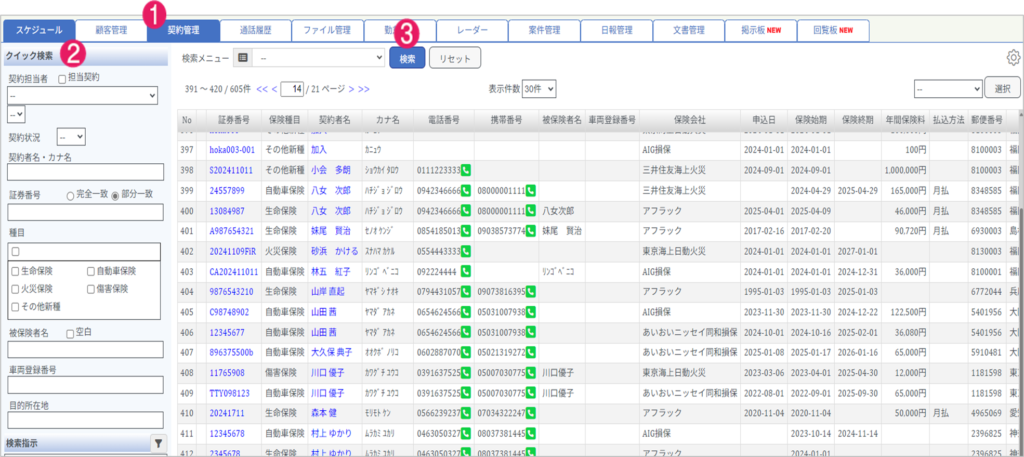
Task: Tick the 担当契約 checkbox
Action: coord(63,78)
